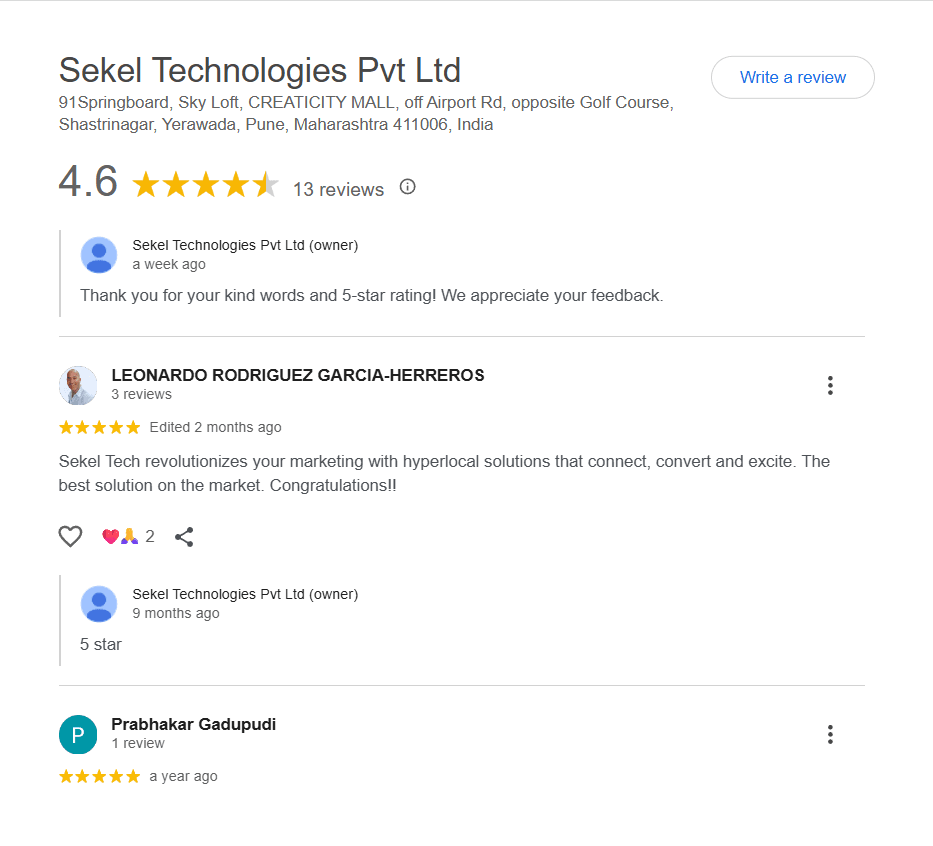933x846 pixels.
Task: Click Leonardo's profile picture
Action: (x=78, y=385)
